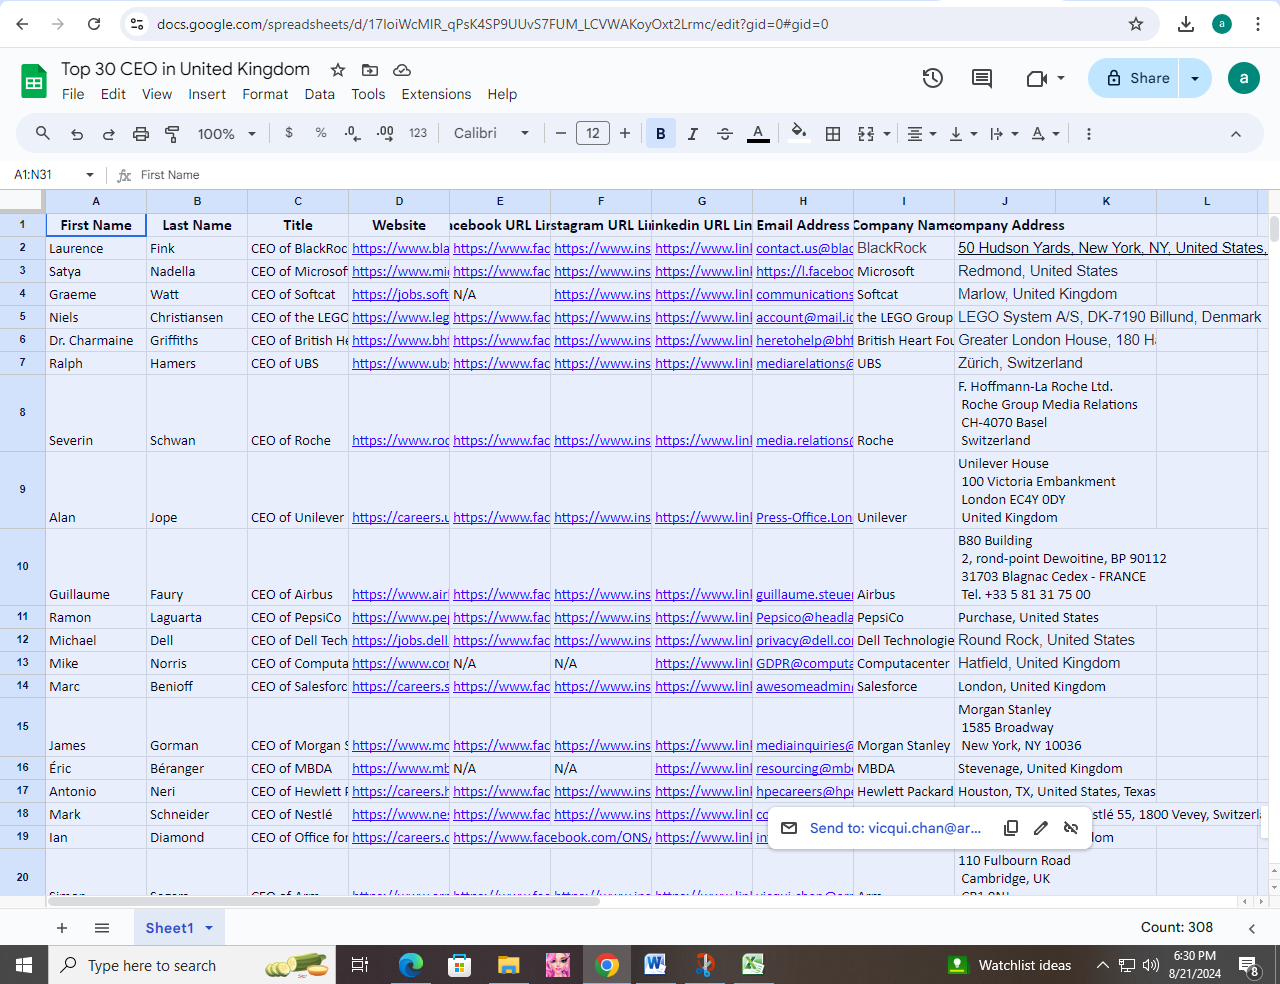This screenshot has width=1280, height=984.
Task: Remove link using unlink icon
Action: pyautogui.click(x=1071, y=828)
